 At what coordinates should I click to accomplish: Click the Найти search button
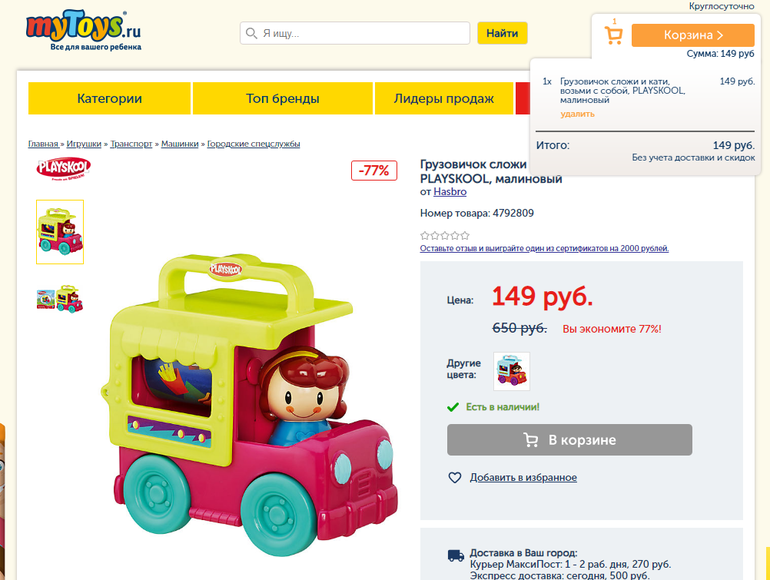(x=502, y=33)
